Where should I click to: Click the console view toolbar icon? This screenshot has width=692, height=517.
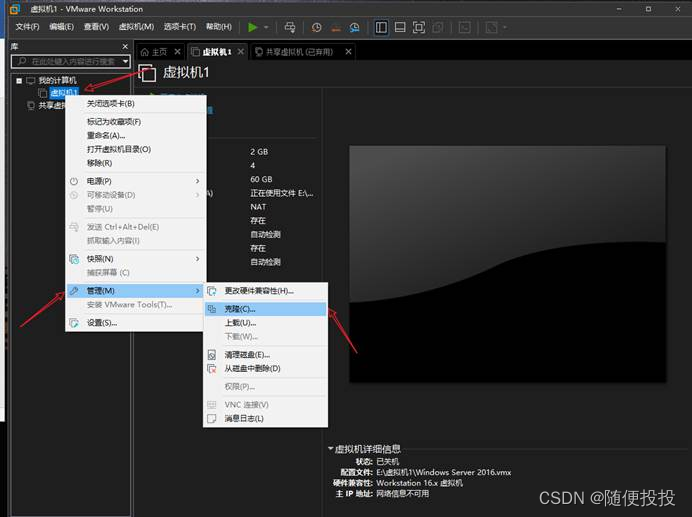pos(465,27)
